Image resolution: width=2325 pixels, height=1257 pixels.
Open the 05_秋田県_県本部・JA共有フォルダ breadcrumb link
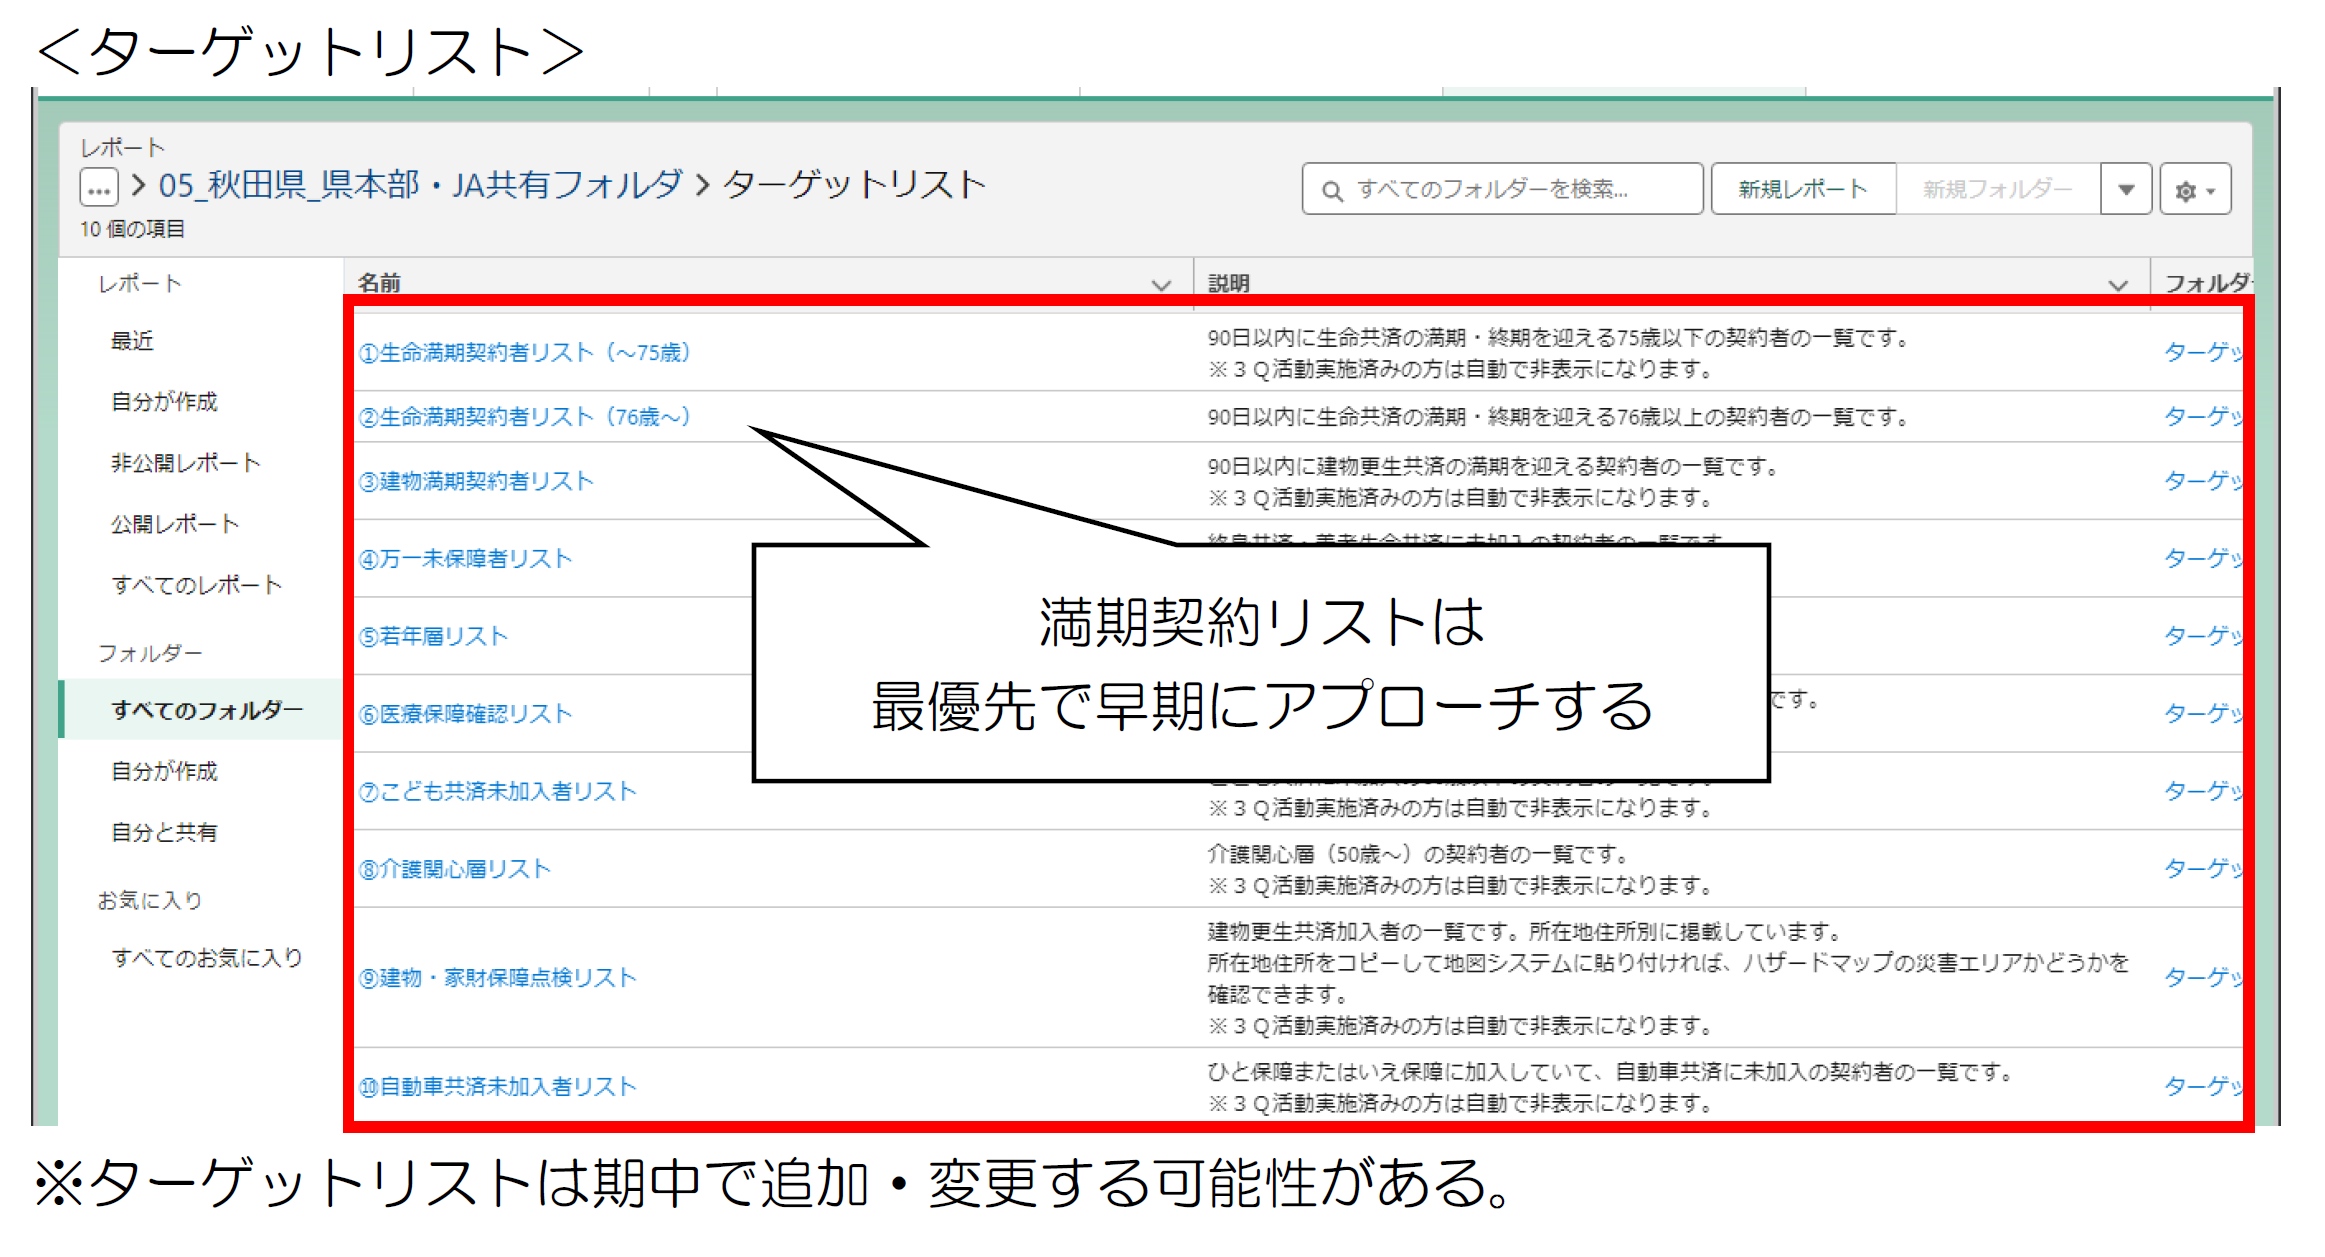coord(420,185)
